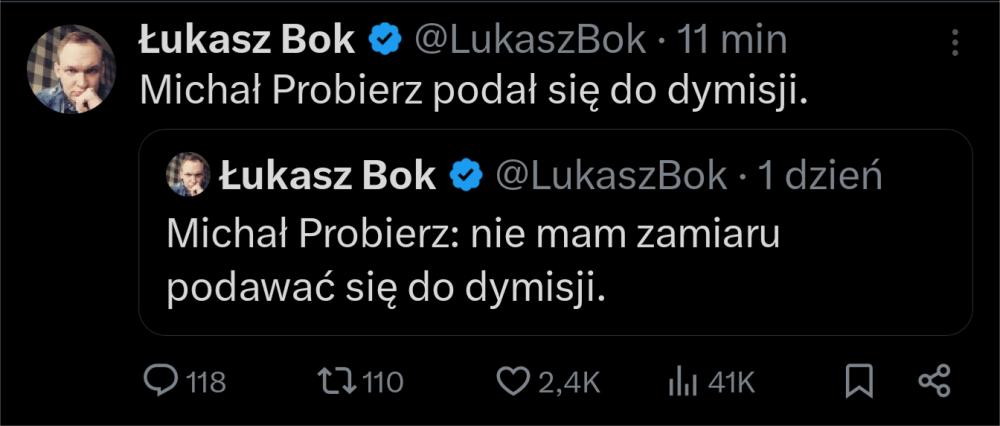1000x426 pixels.
Task: Click the 11 min timestamp
Action: pos(732,40)
